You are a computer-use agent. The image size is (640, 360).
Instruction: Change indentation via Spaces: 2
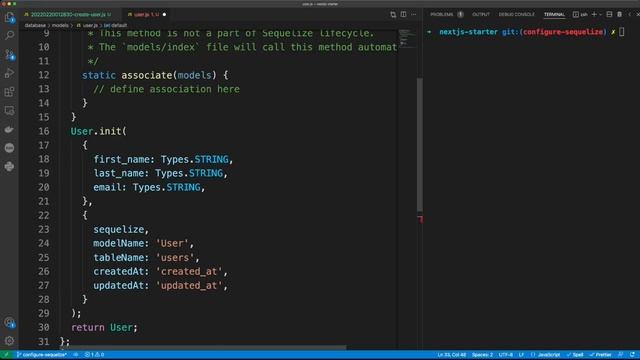point(482,355)
